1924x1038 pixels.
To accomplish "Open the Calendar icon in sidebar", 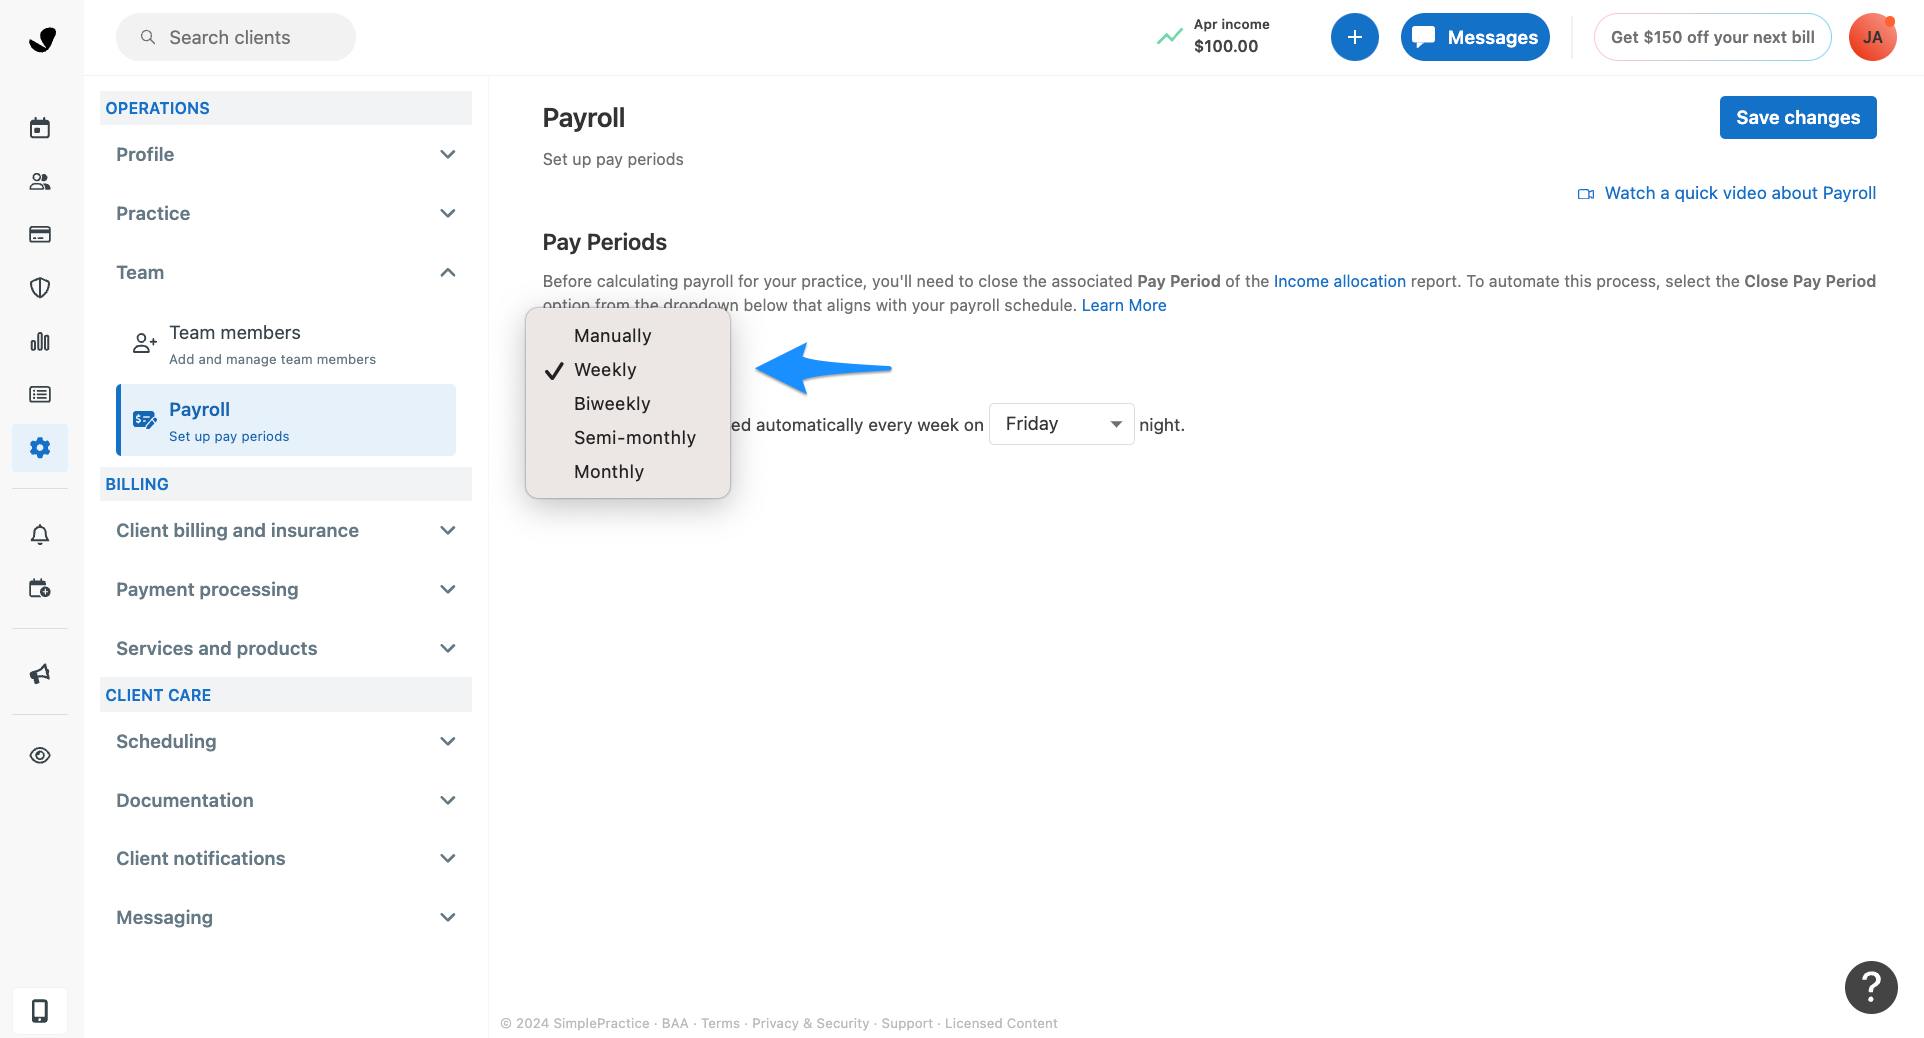I will tap(40, 128).
